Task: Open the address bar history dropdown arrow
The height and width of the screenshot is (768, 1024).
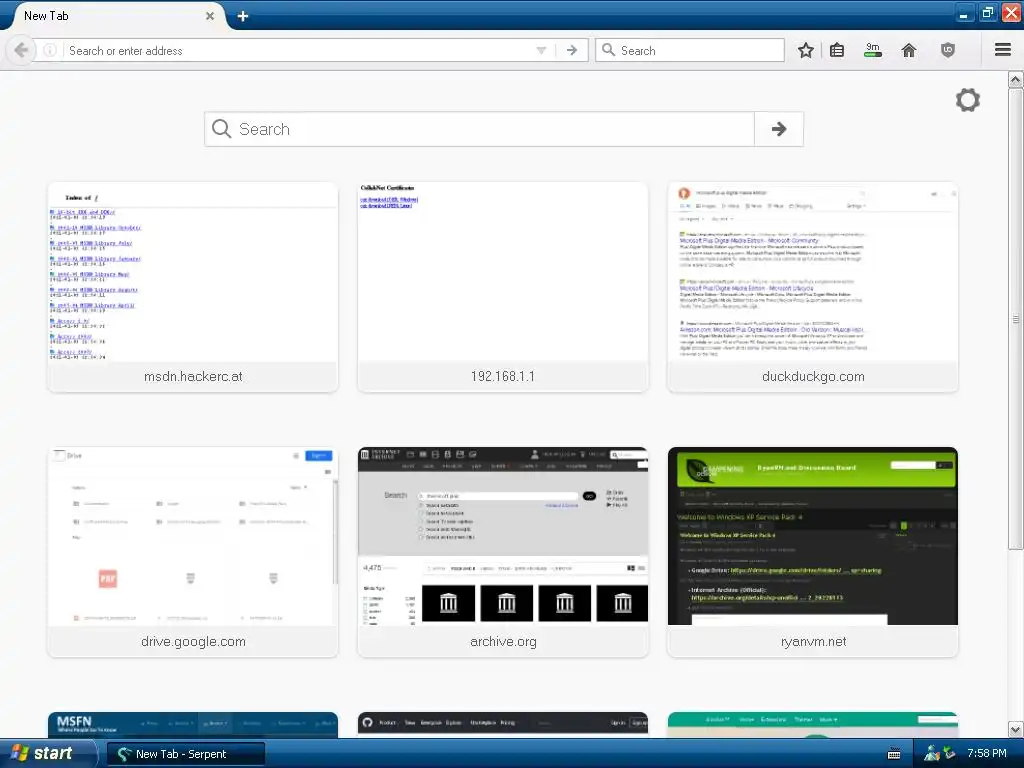Action: pyautogui.click(x=541, y=50)
